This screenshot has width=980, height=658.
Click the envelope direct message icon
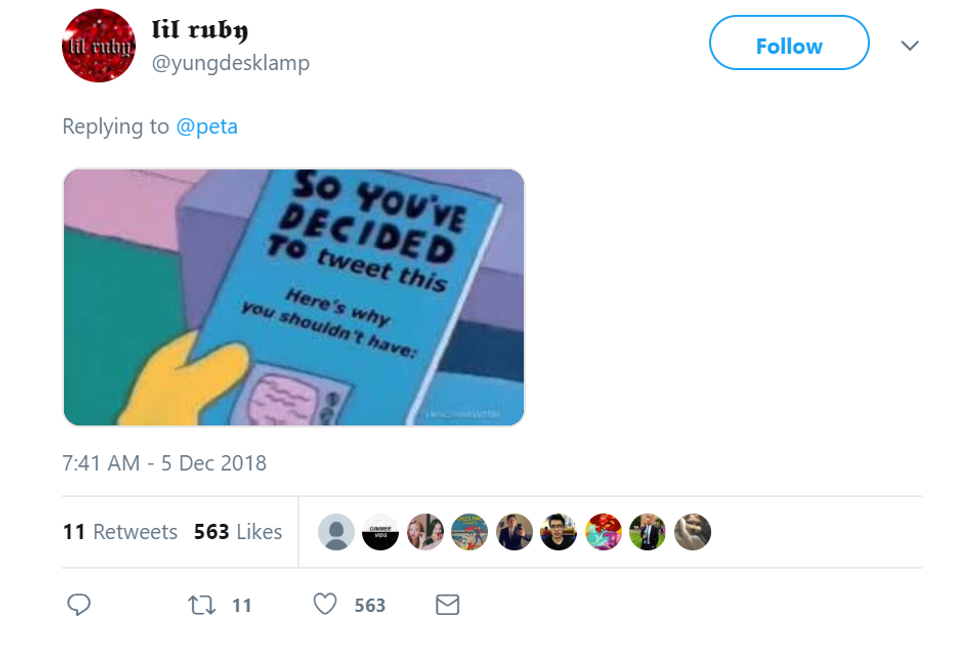[x=448, y=604]
